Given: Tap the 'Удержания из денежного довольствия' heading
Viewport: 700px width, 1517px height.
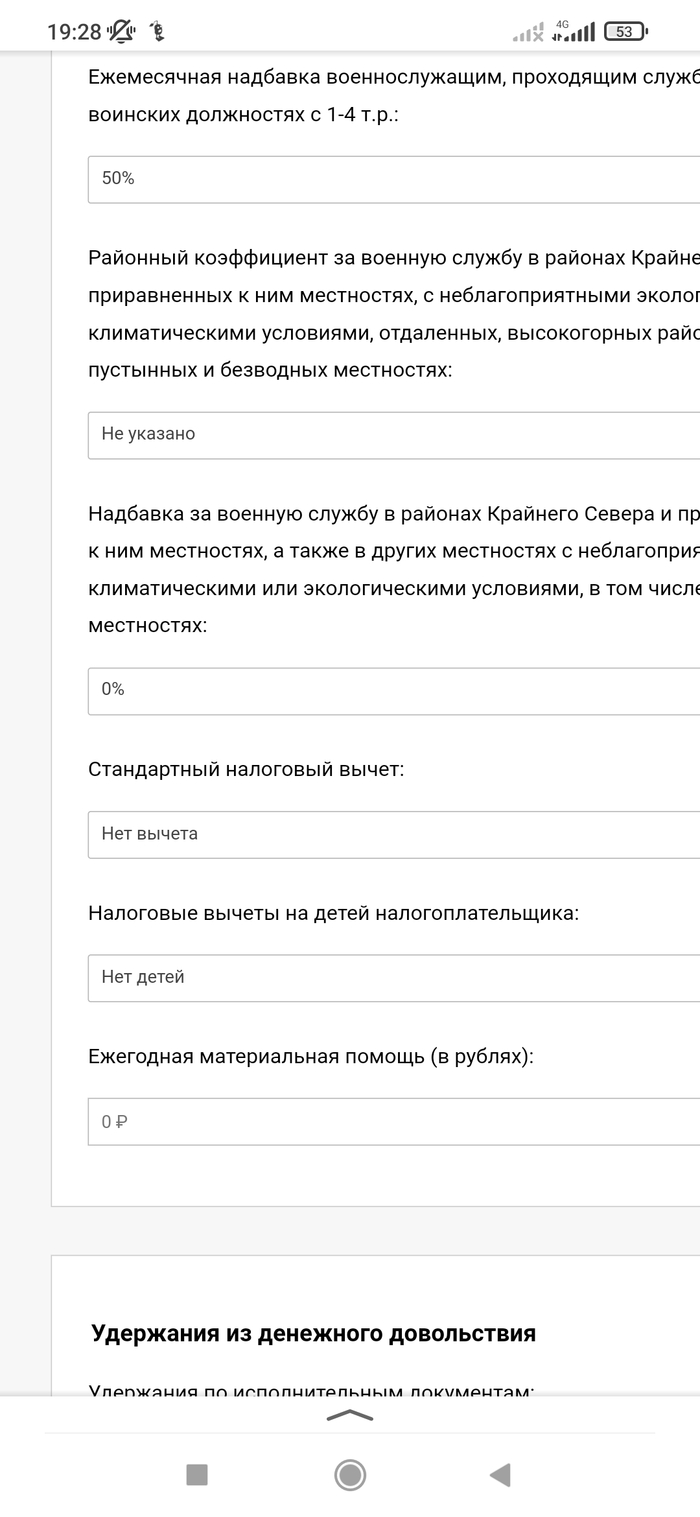Looking at the screenshot, I should point(313,1333).
